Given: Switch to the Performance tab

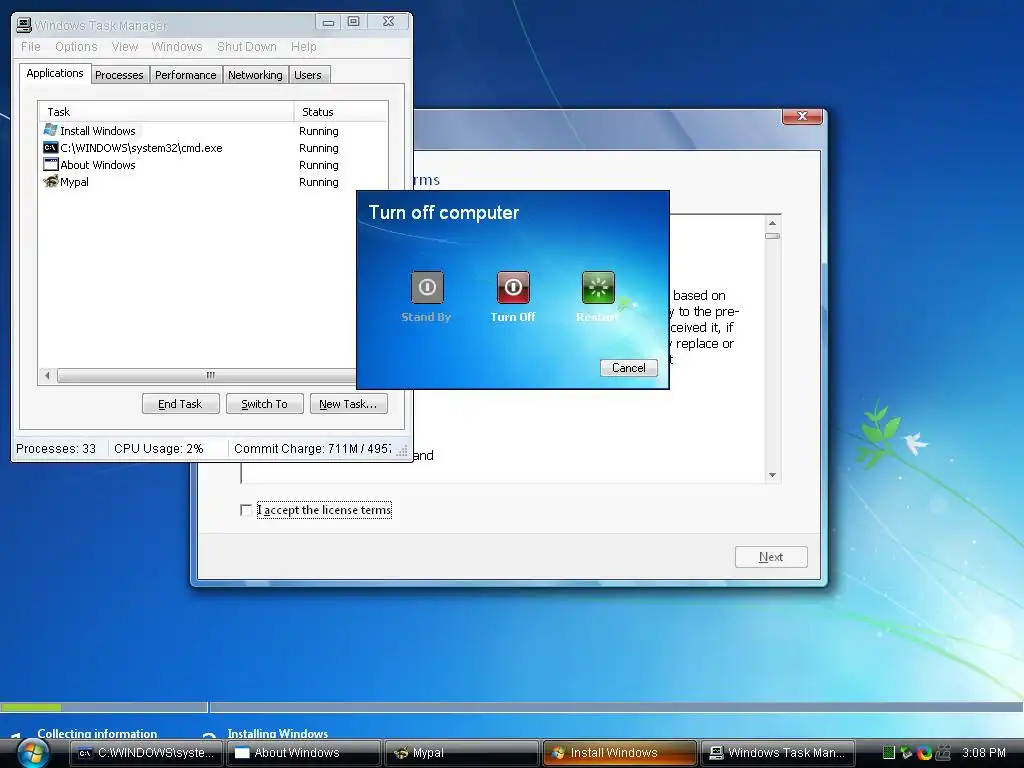Looking at the screenshot, I should [185, 75].
